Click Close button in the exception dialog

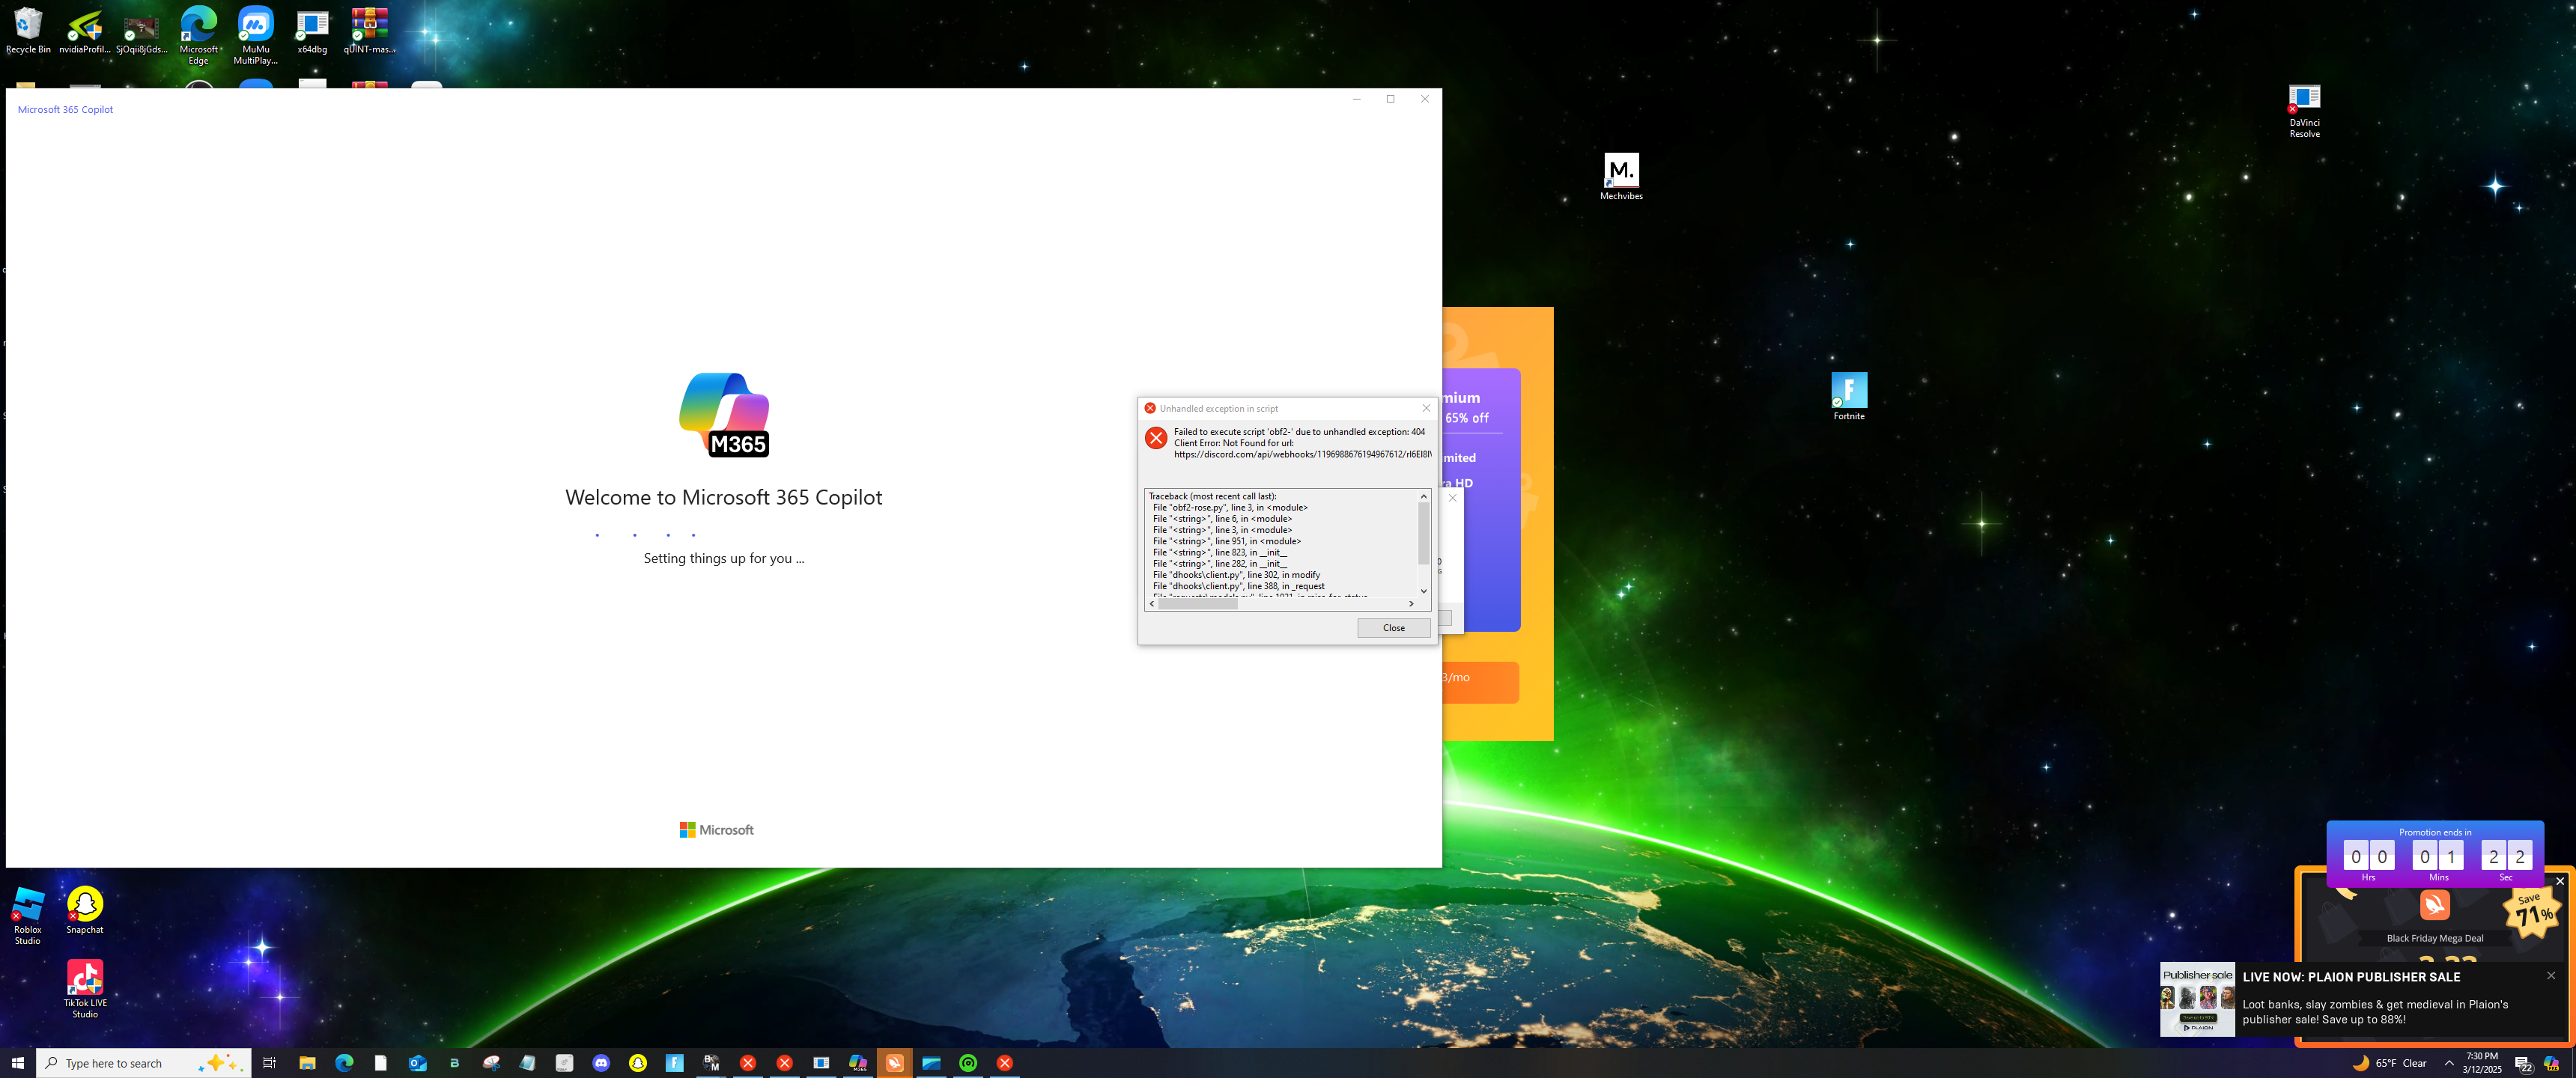(1393, 628)
